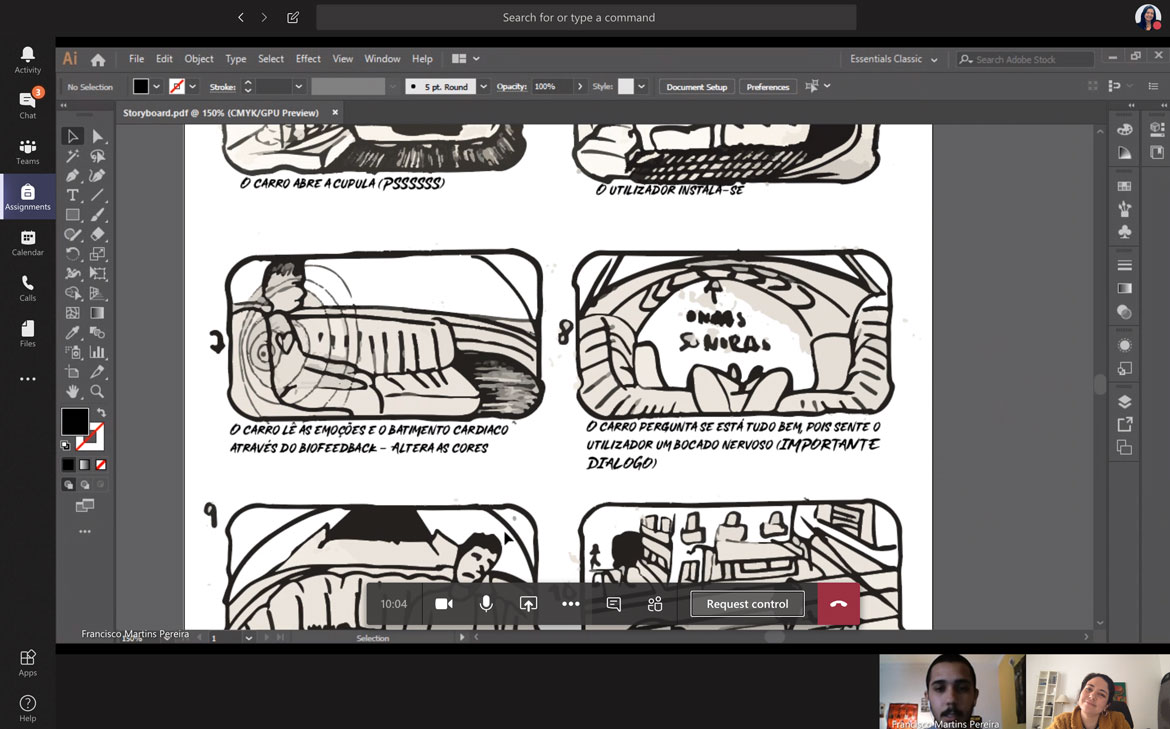The width and height of the screenshot is (1170, 729).
Task: Open the Files section in Teams
Action: point(27,334)
